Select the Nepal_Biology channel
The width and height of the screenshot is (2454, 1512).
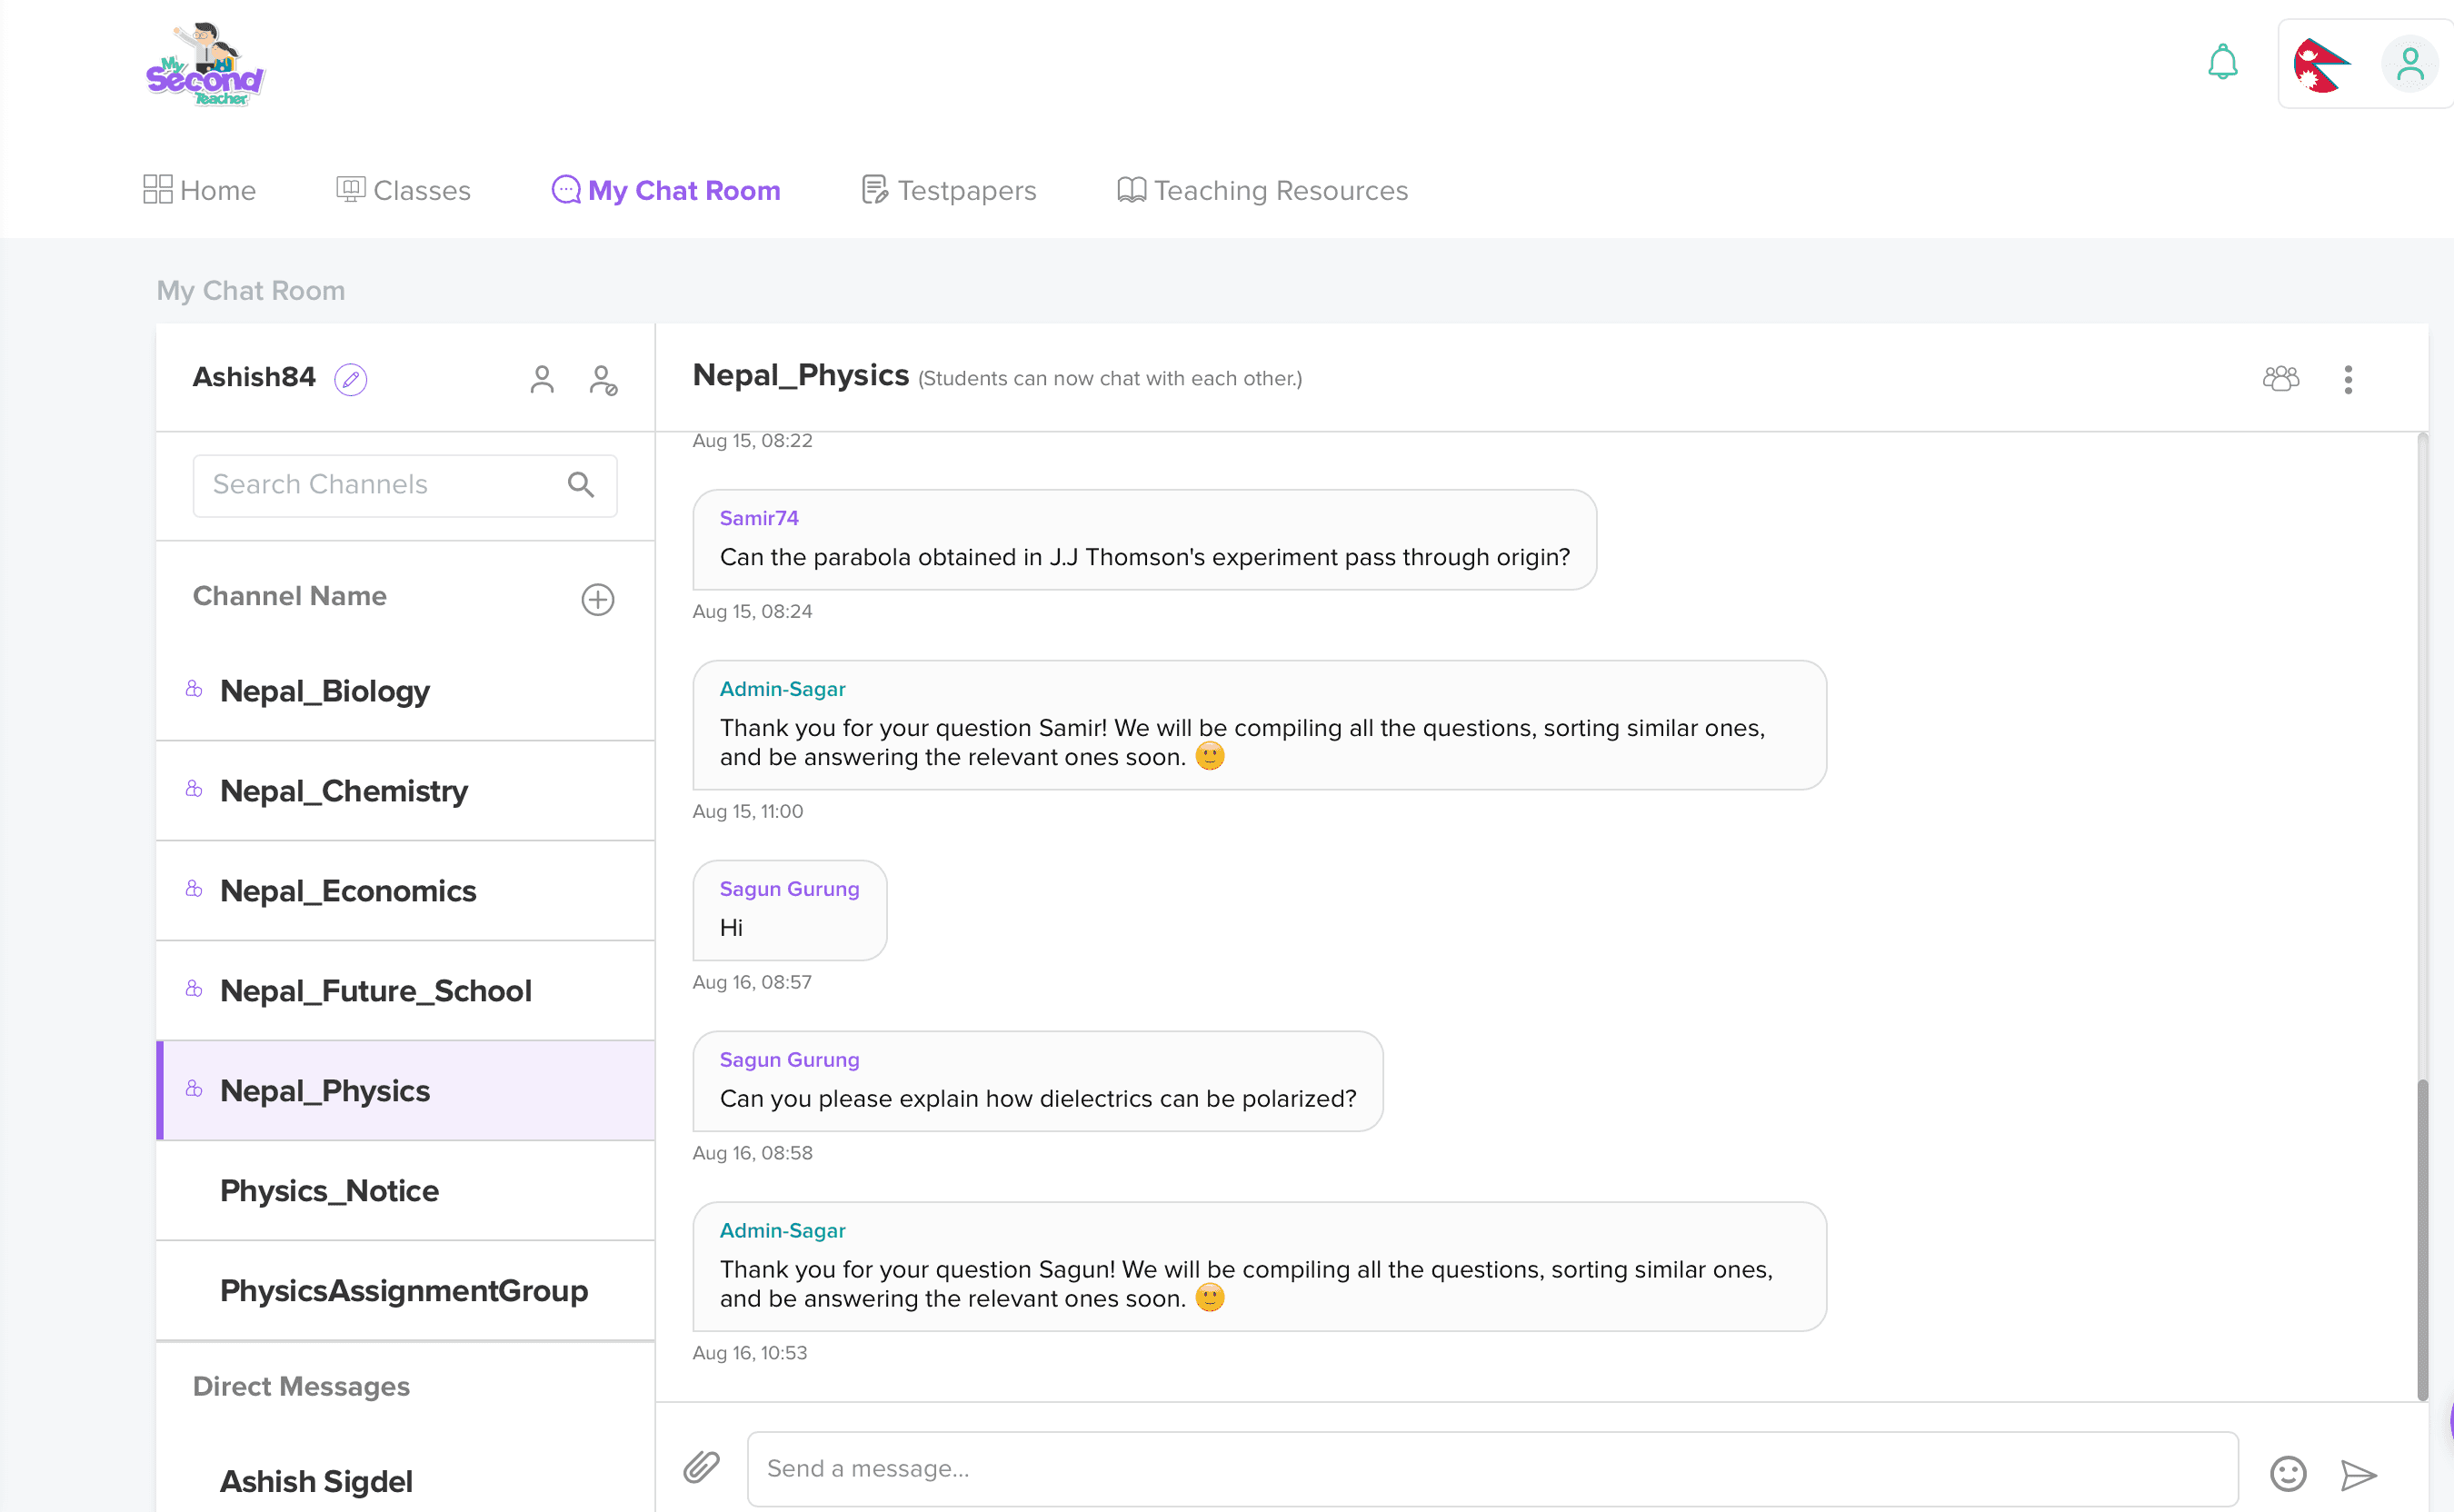(x=405, y=691)
